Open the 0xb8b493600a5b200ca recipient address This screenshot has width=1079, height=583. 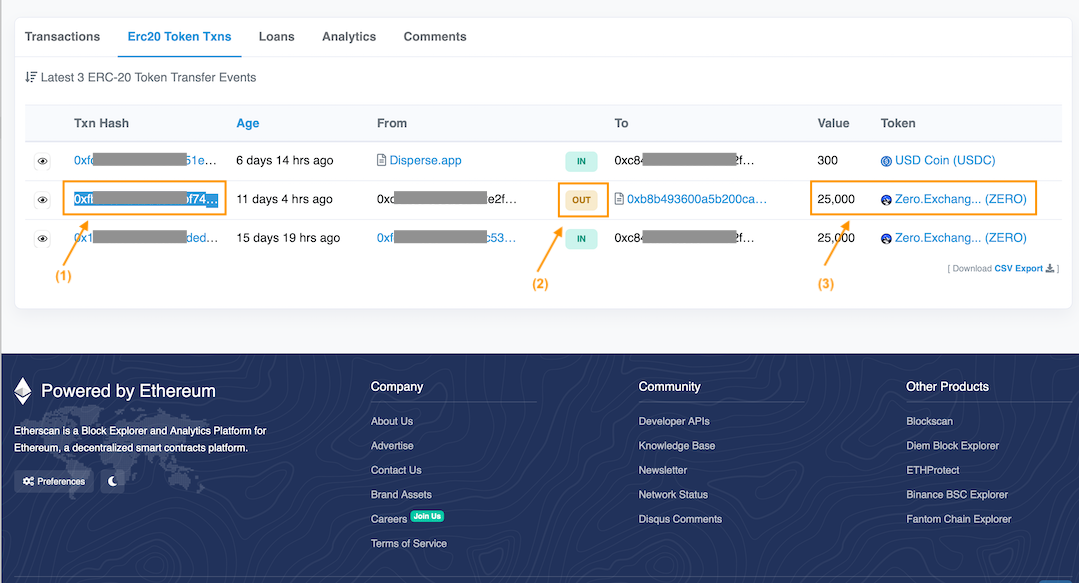pos(696,199)
